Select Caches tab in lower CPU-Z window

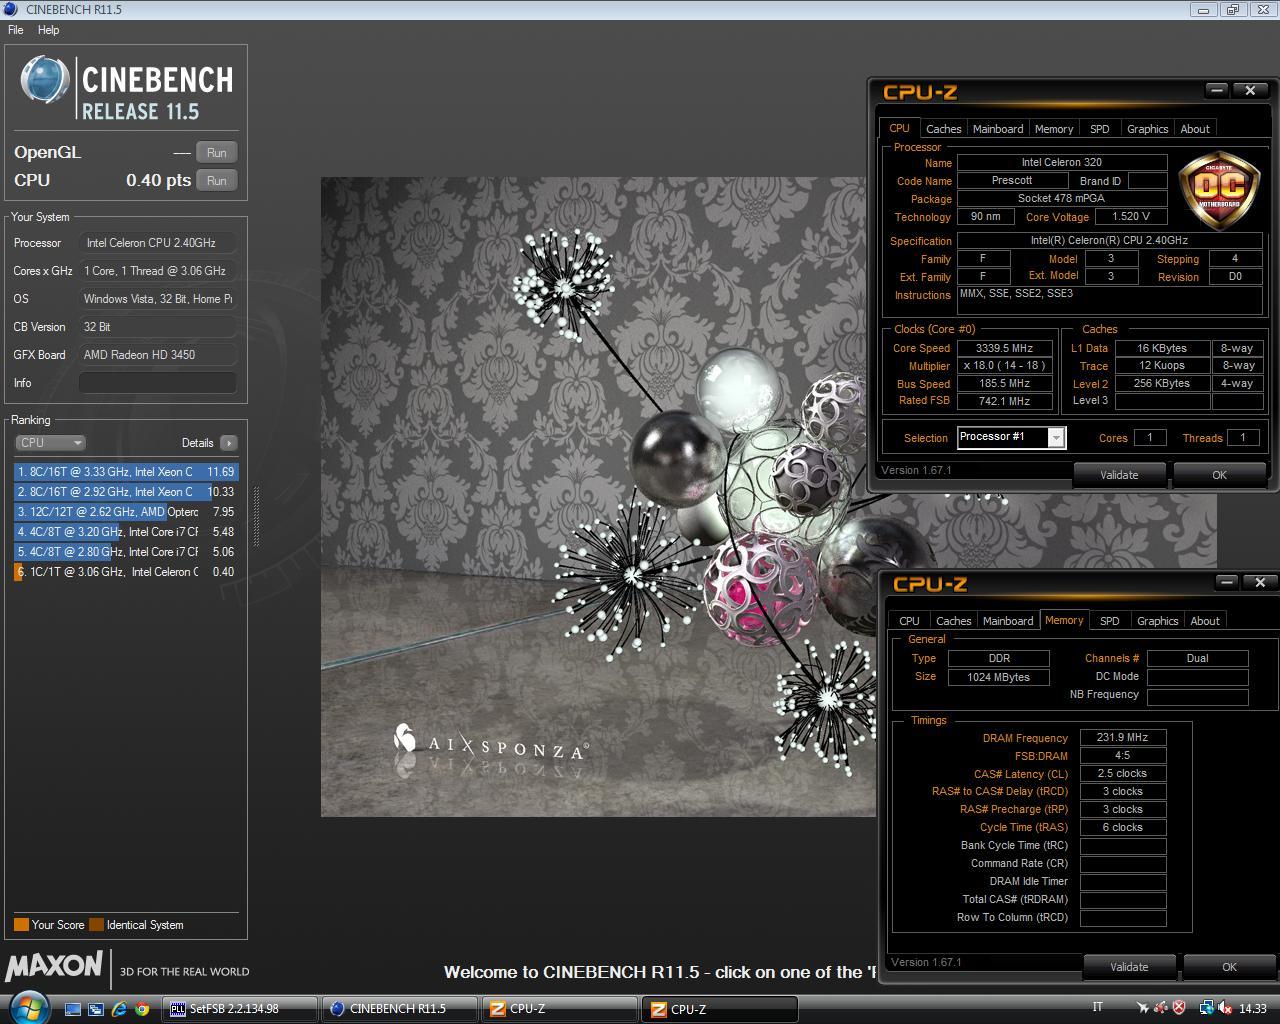click(x=953, y=621)
